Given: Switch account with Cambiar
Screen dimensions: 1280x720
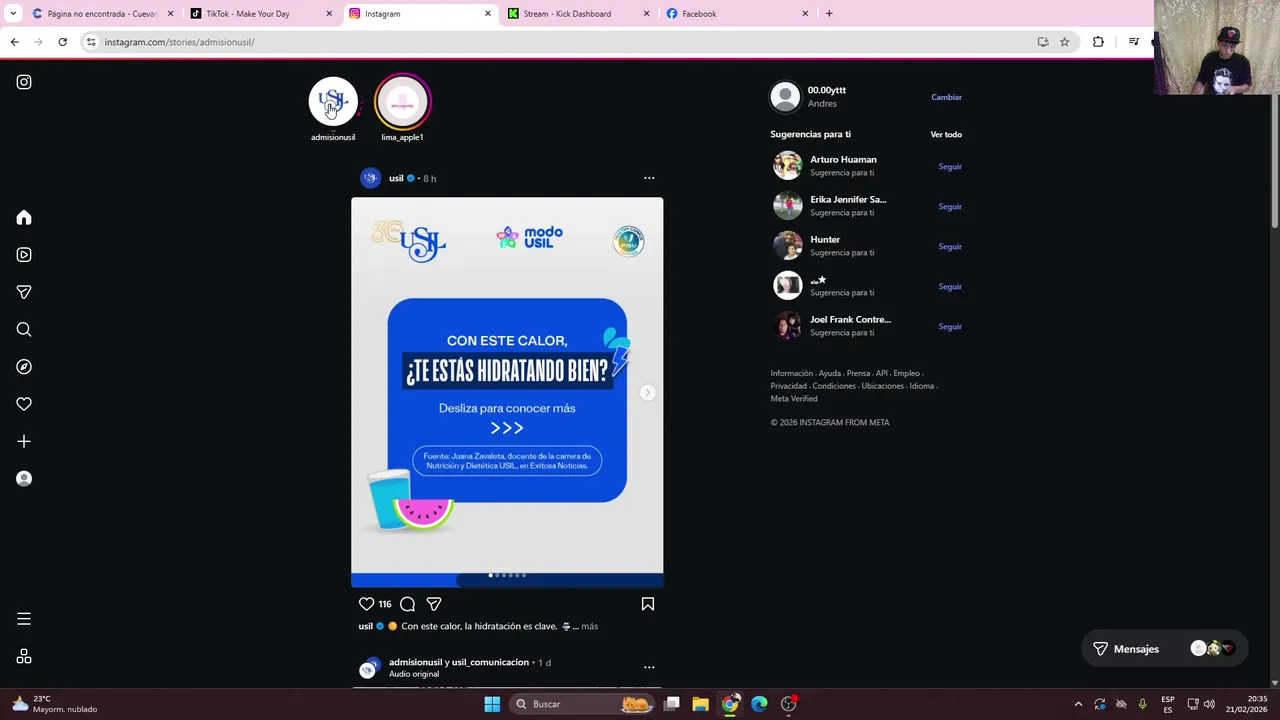Looking at the screenshot, I should point(946,97).
